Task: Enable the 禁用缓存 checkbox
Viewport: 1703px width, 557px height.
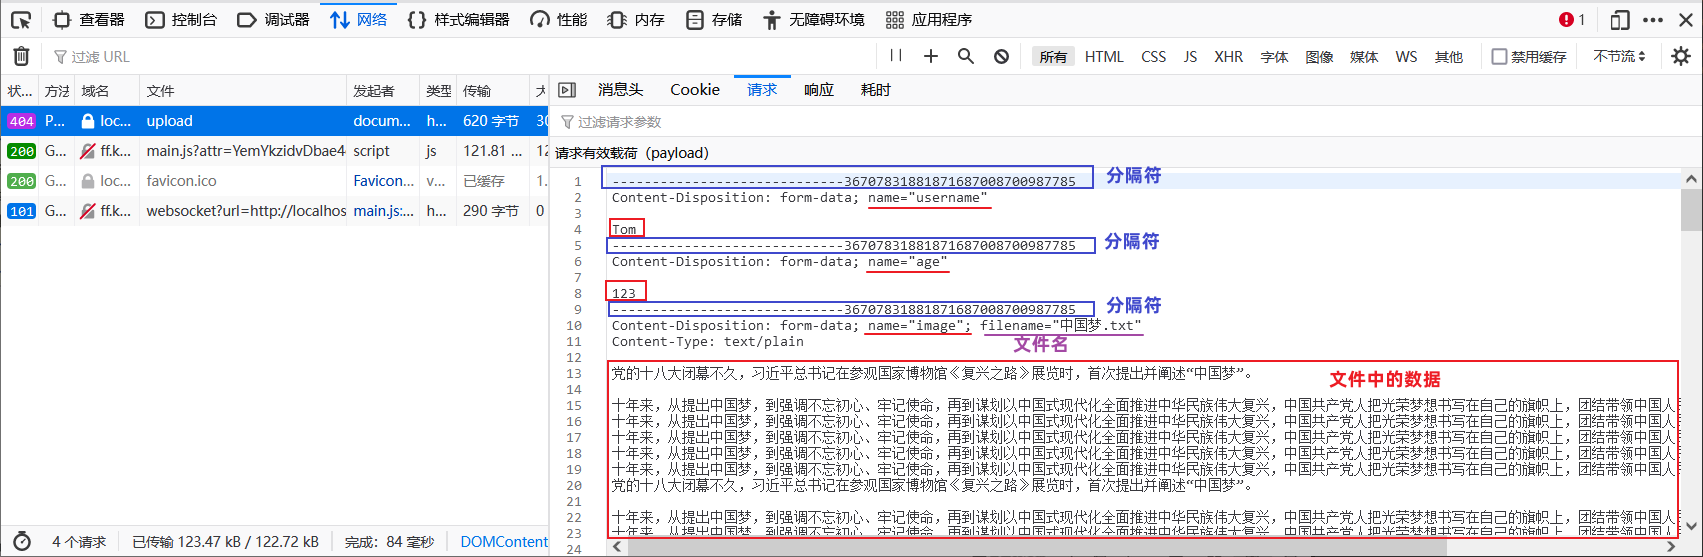Action: [1499, 57]
